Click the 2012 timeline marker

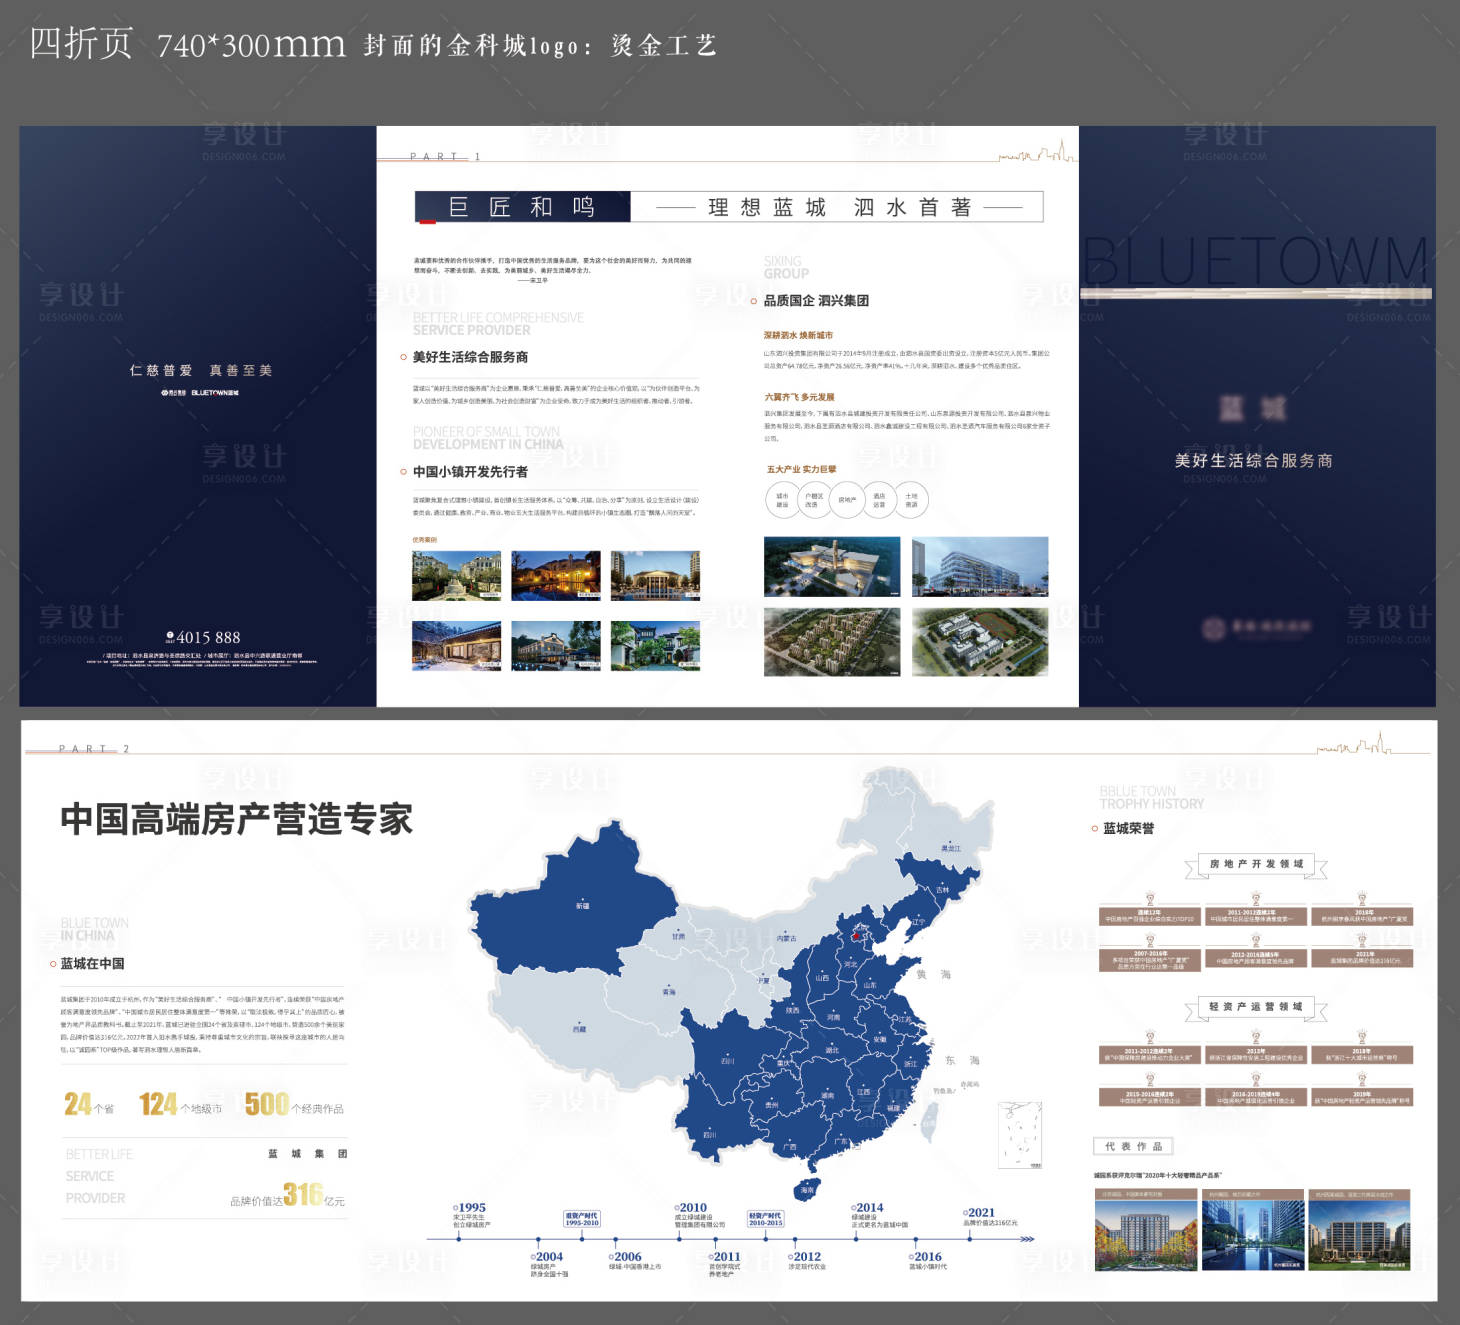tap(804, 1257)
